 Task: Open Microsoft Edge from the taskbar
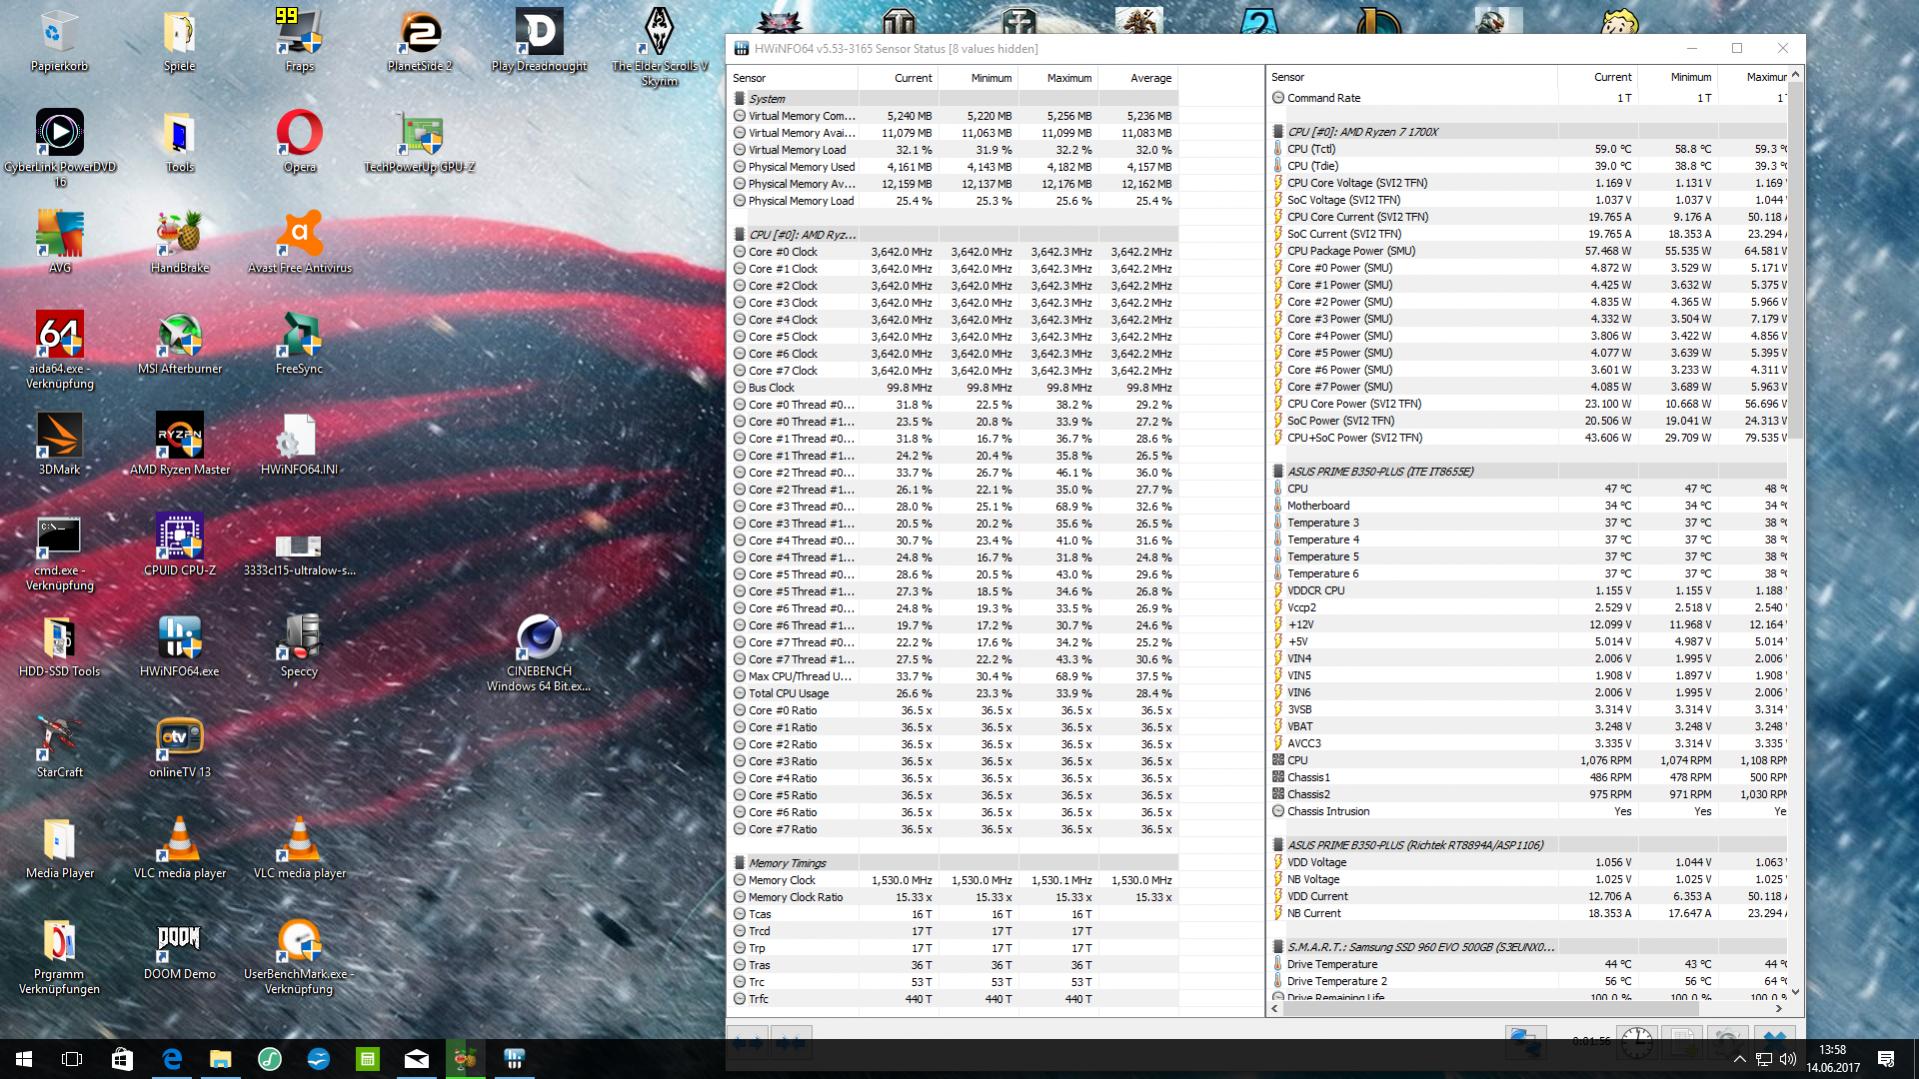171,1059
